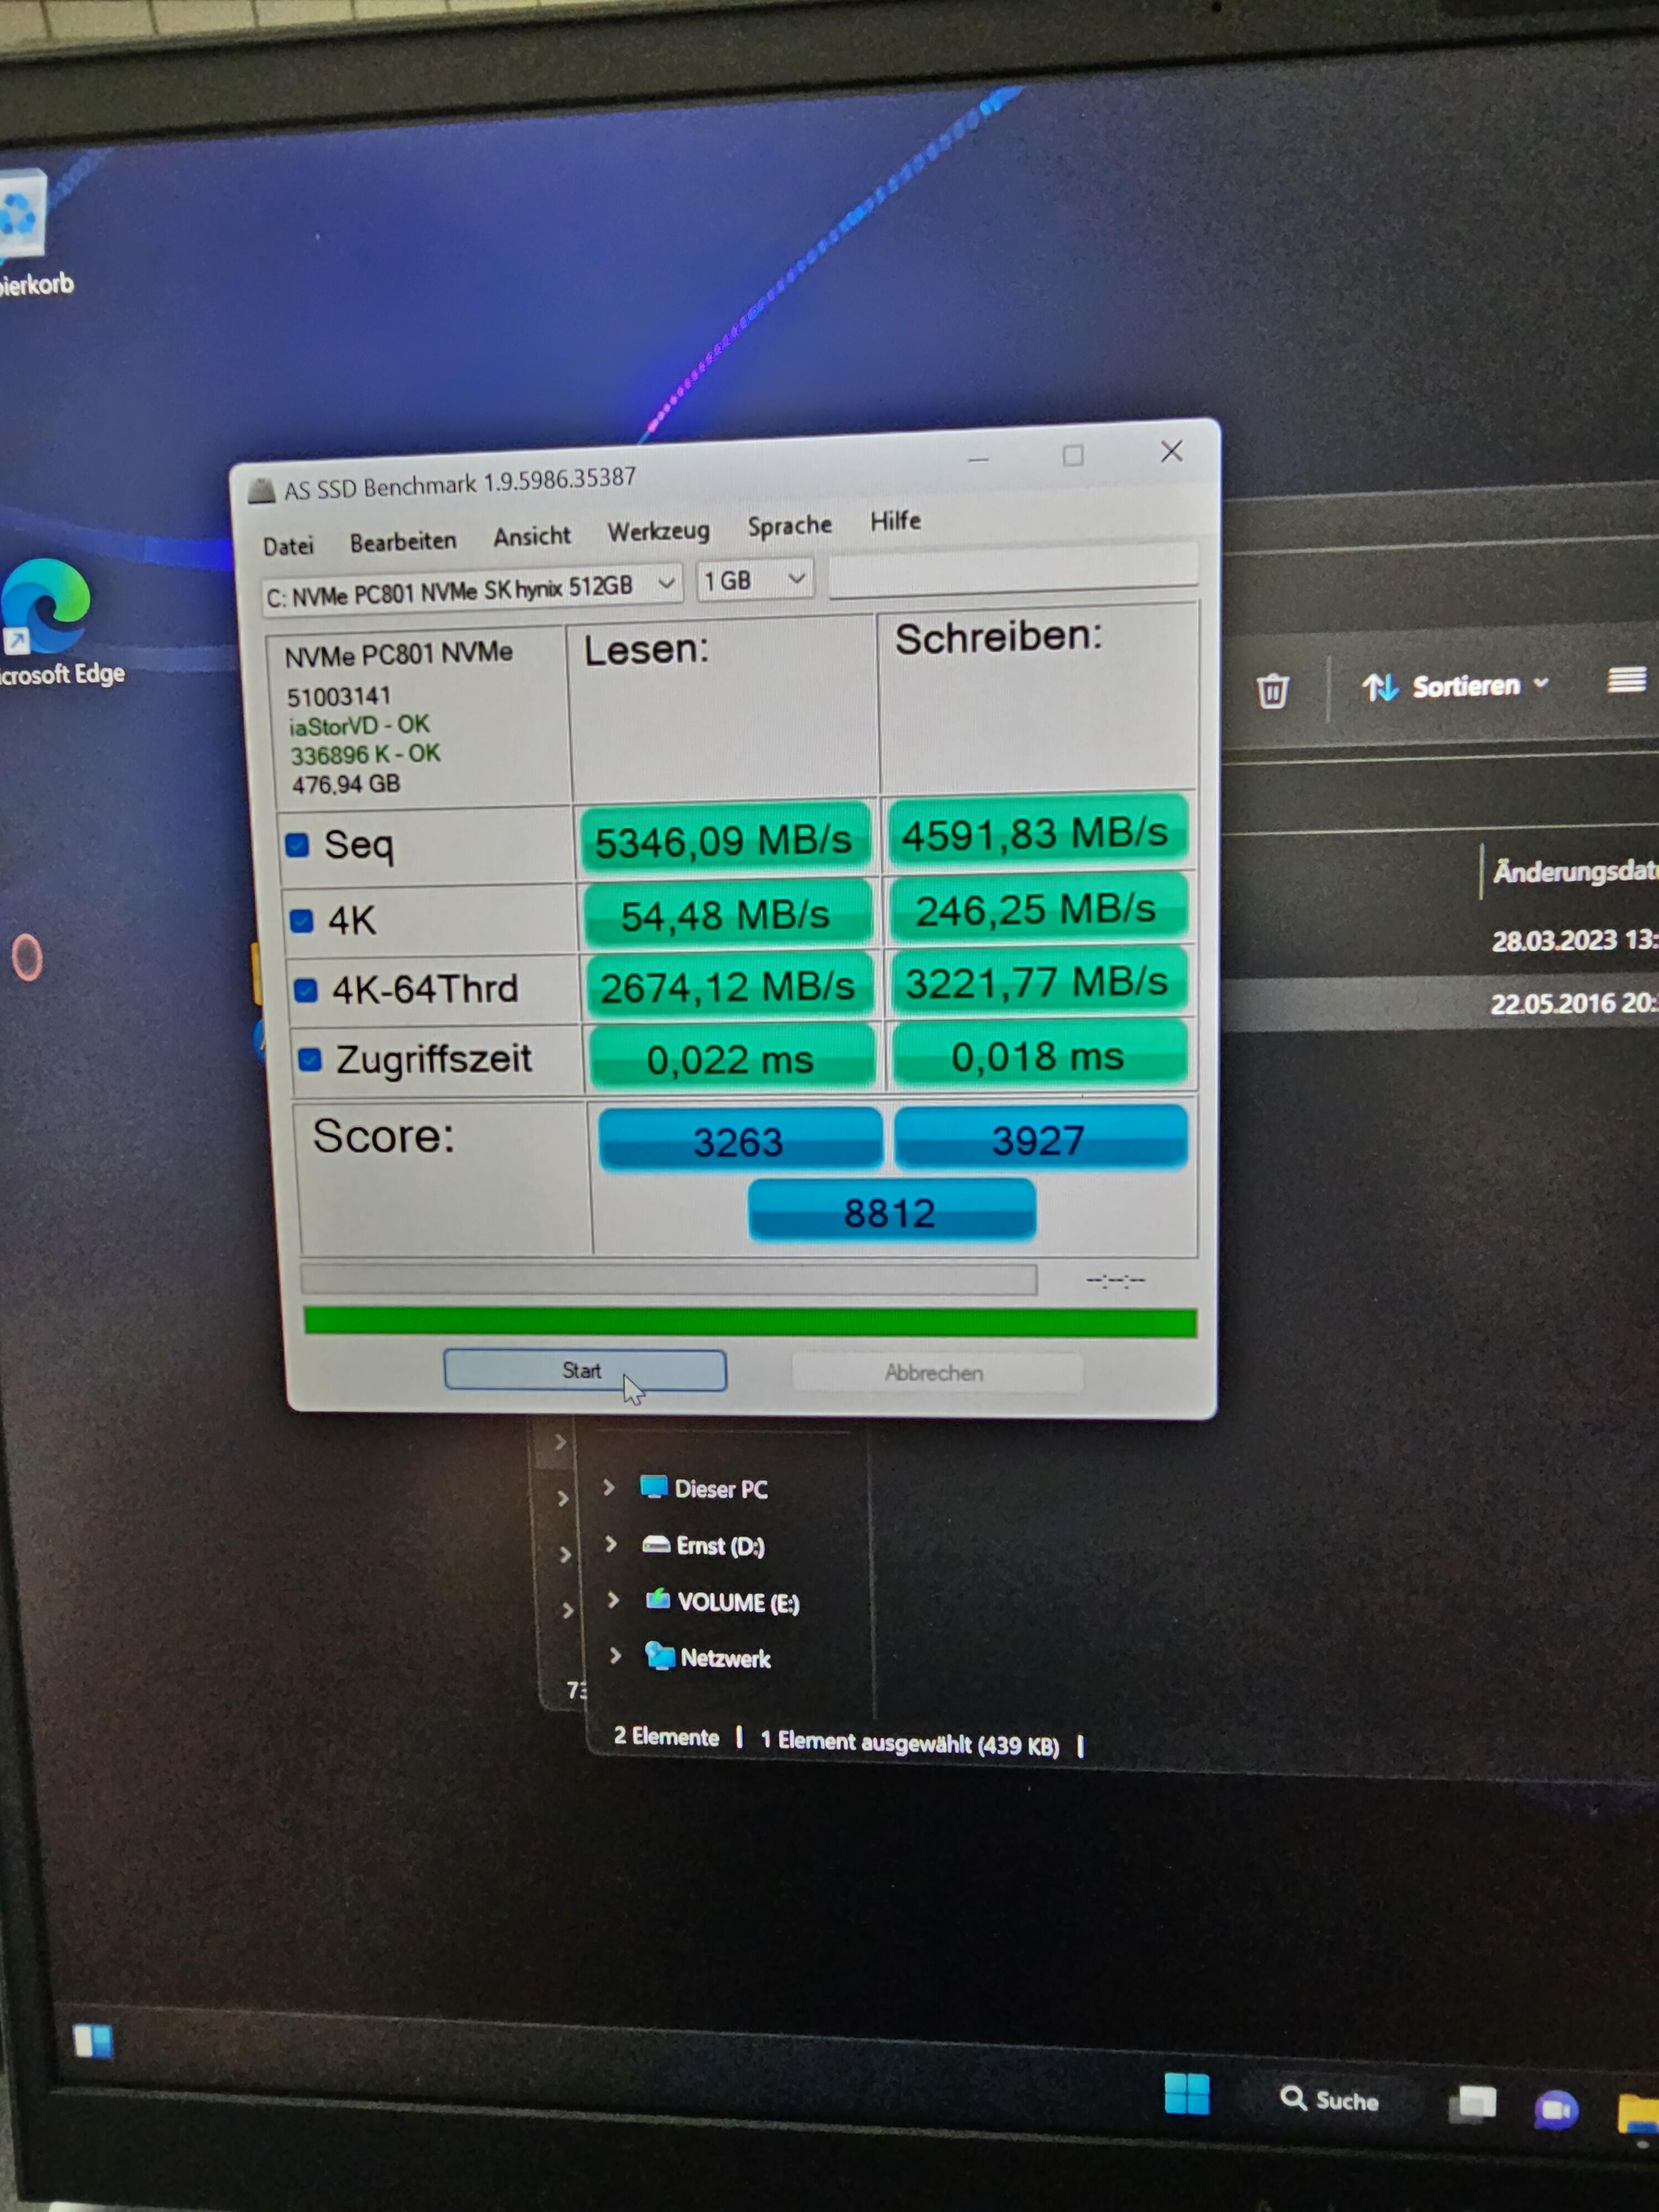
Task: Disable the Zugriffszeit checkbox
Action: 310,1059
